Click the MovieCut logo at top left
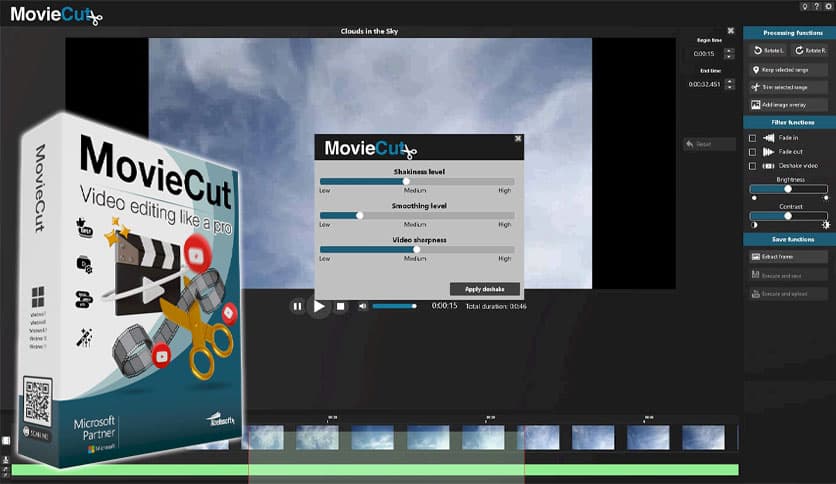836x484 pixels. [56, 15]
